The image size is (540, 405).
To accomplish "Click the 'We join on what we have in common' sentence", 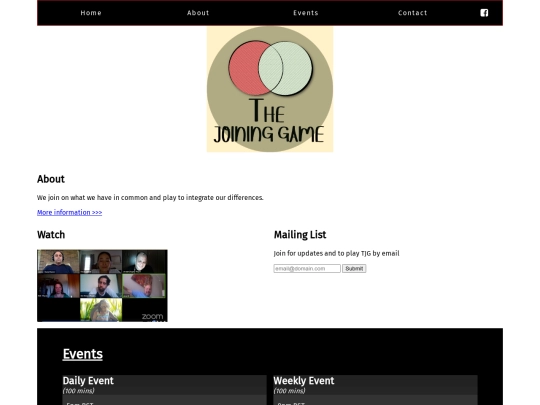I will pyautogui.click(x=150, y=198).
